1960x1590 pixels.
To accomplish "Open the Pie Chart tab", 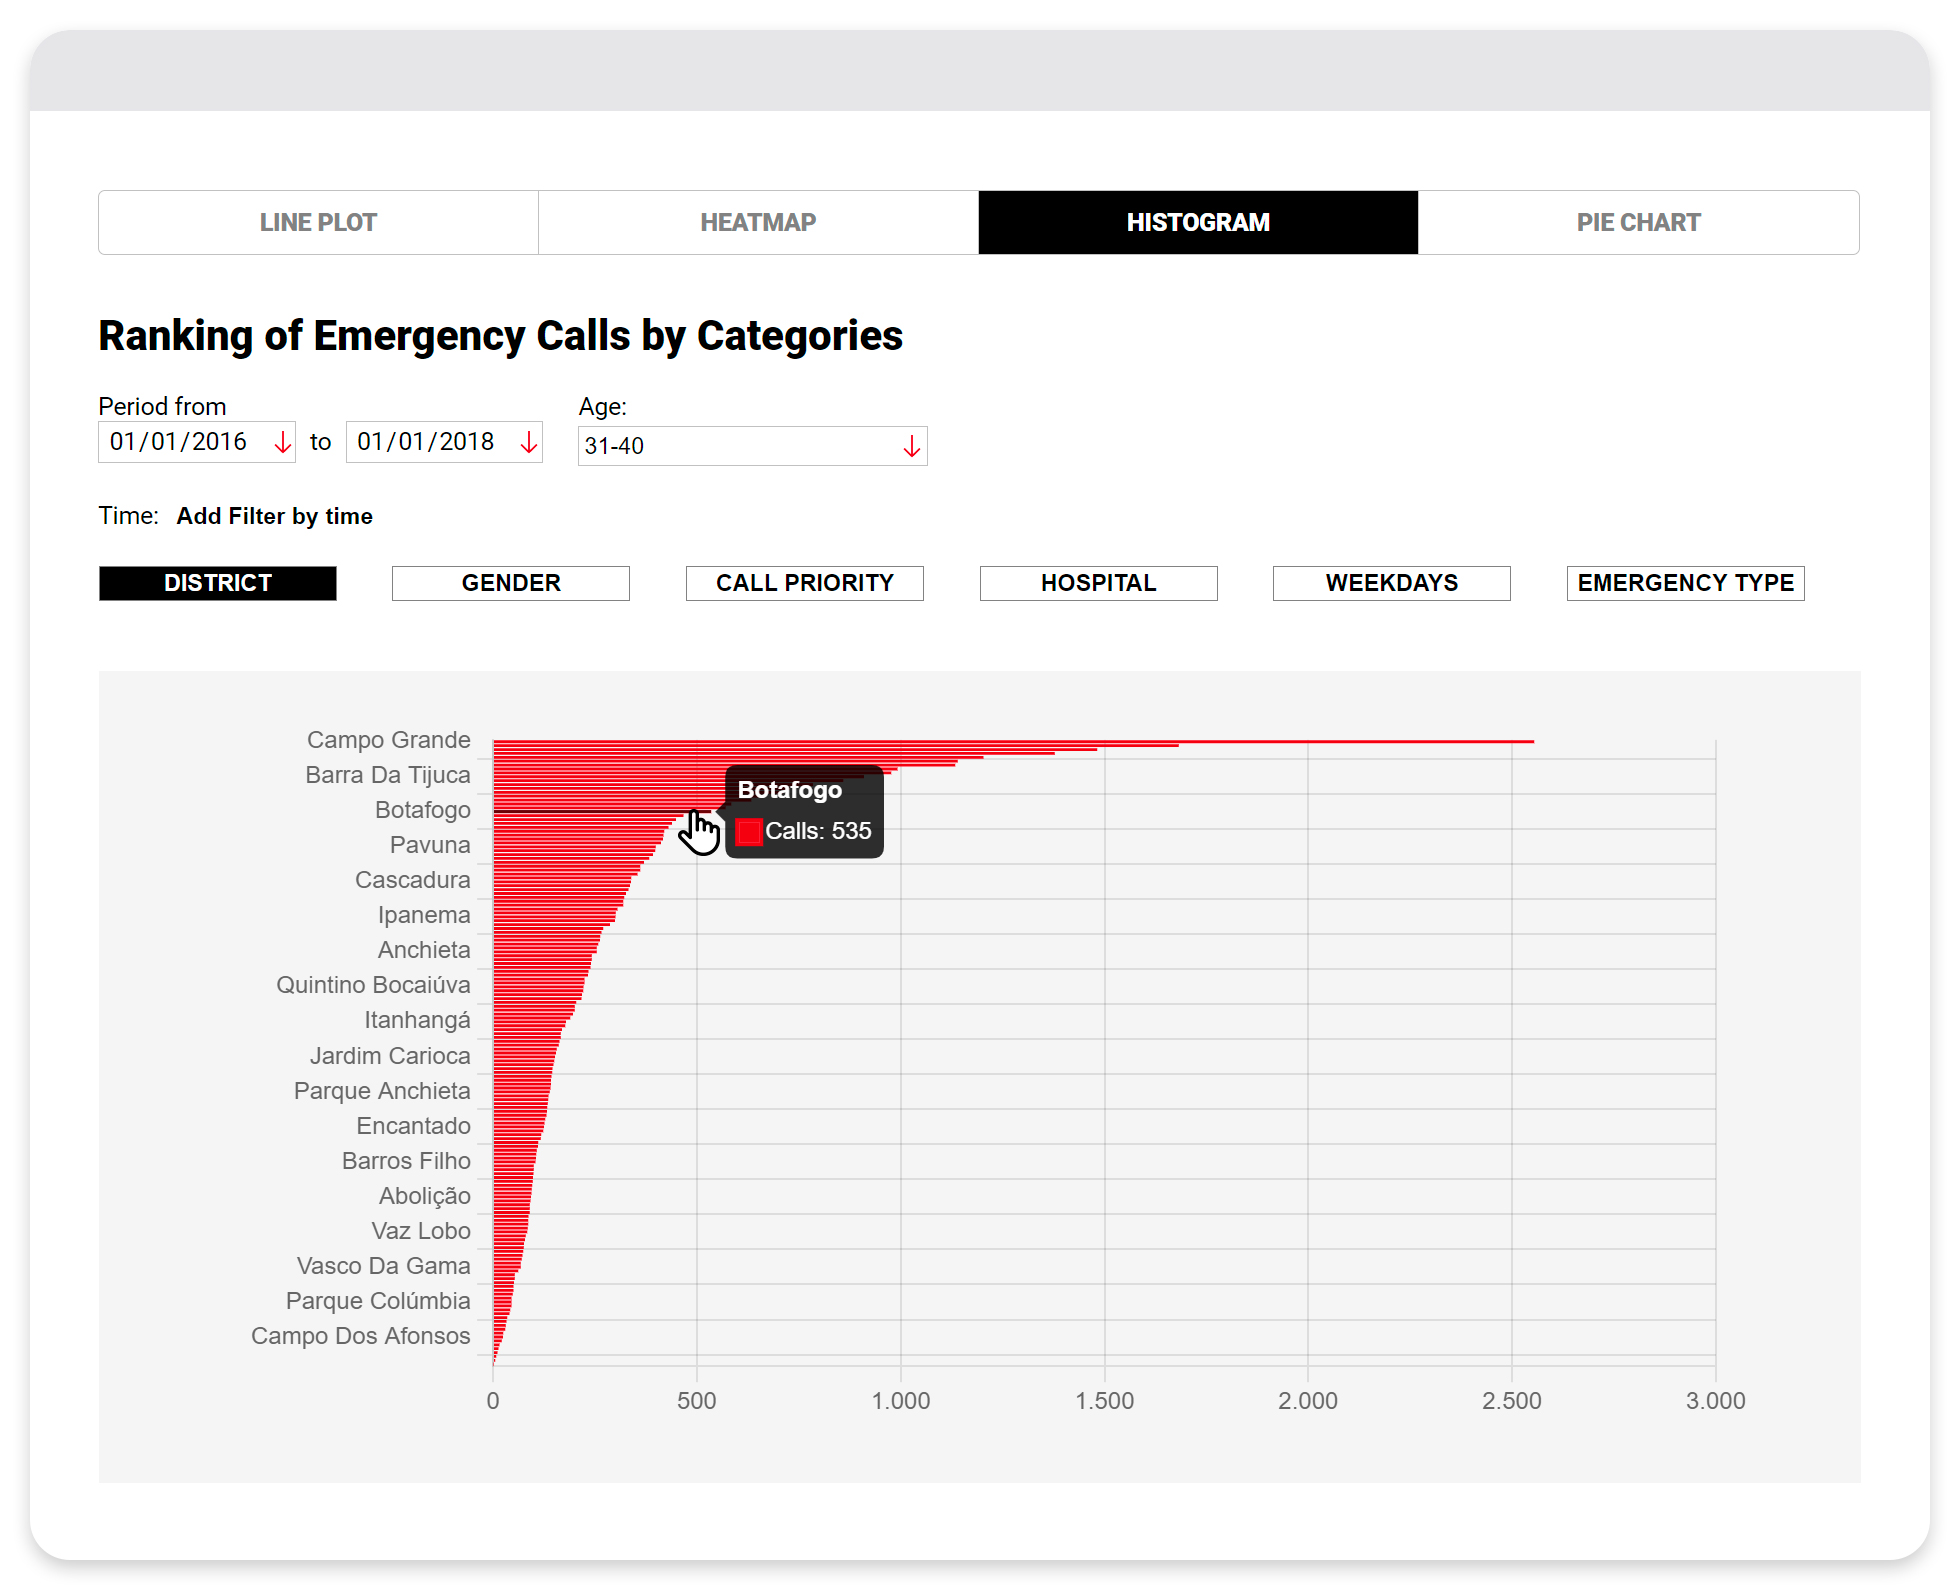I will coord(1638,222).
